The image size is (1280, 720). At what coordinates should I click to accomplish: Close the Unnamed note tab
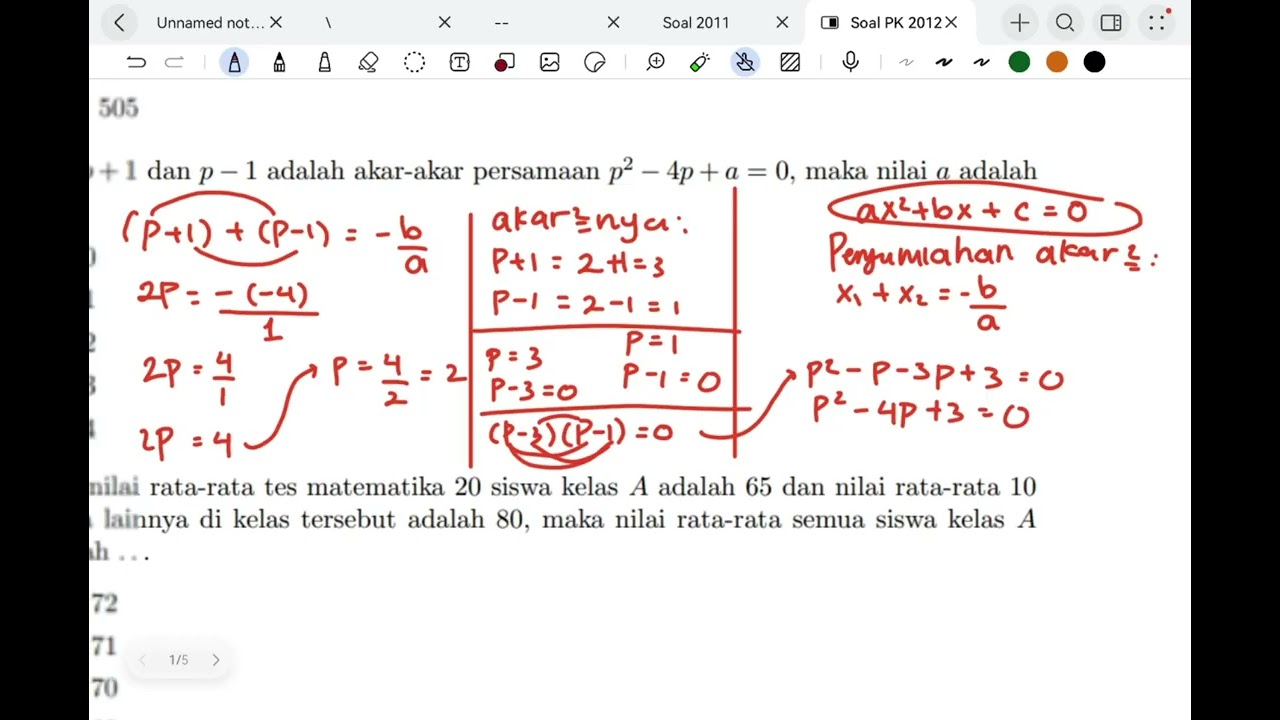276,22
